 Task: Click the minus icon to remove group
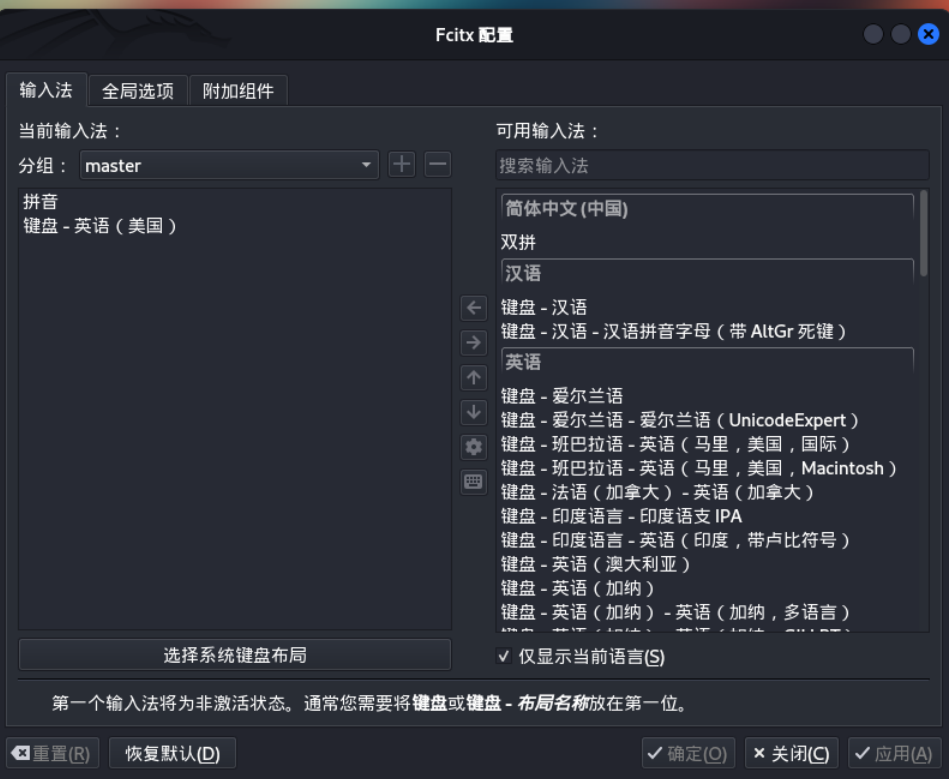[x=438, y=164]
